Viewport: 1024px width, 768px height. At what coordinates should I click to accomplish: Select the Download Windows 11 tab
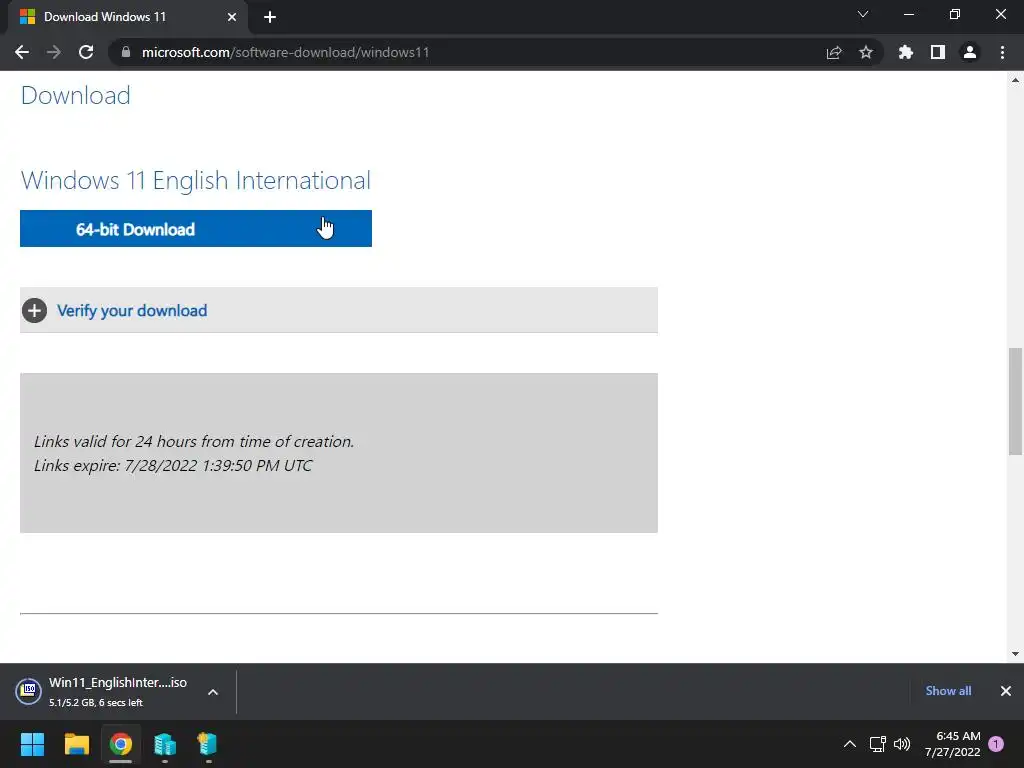click(128, 17)
